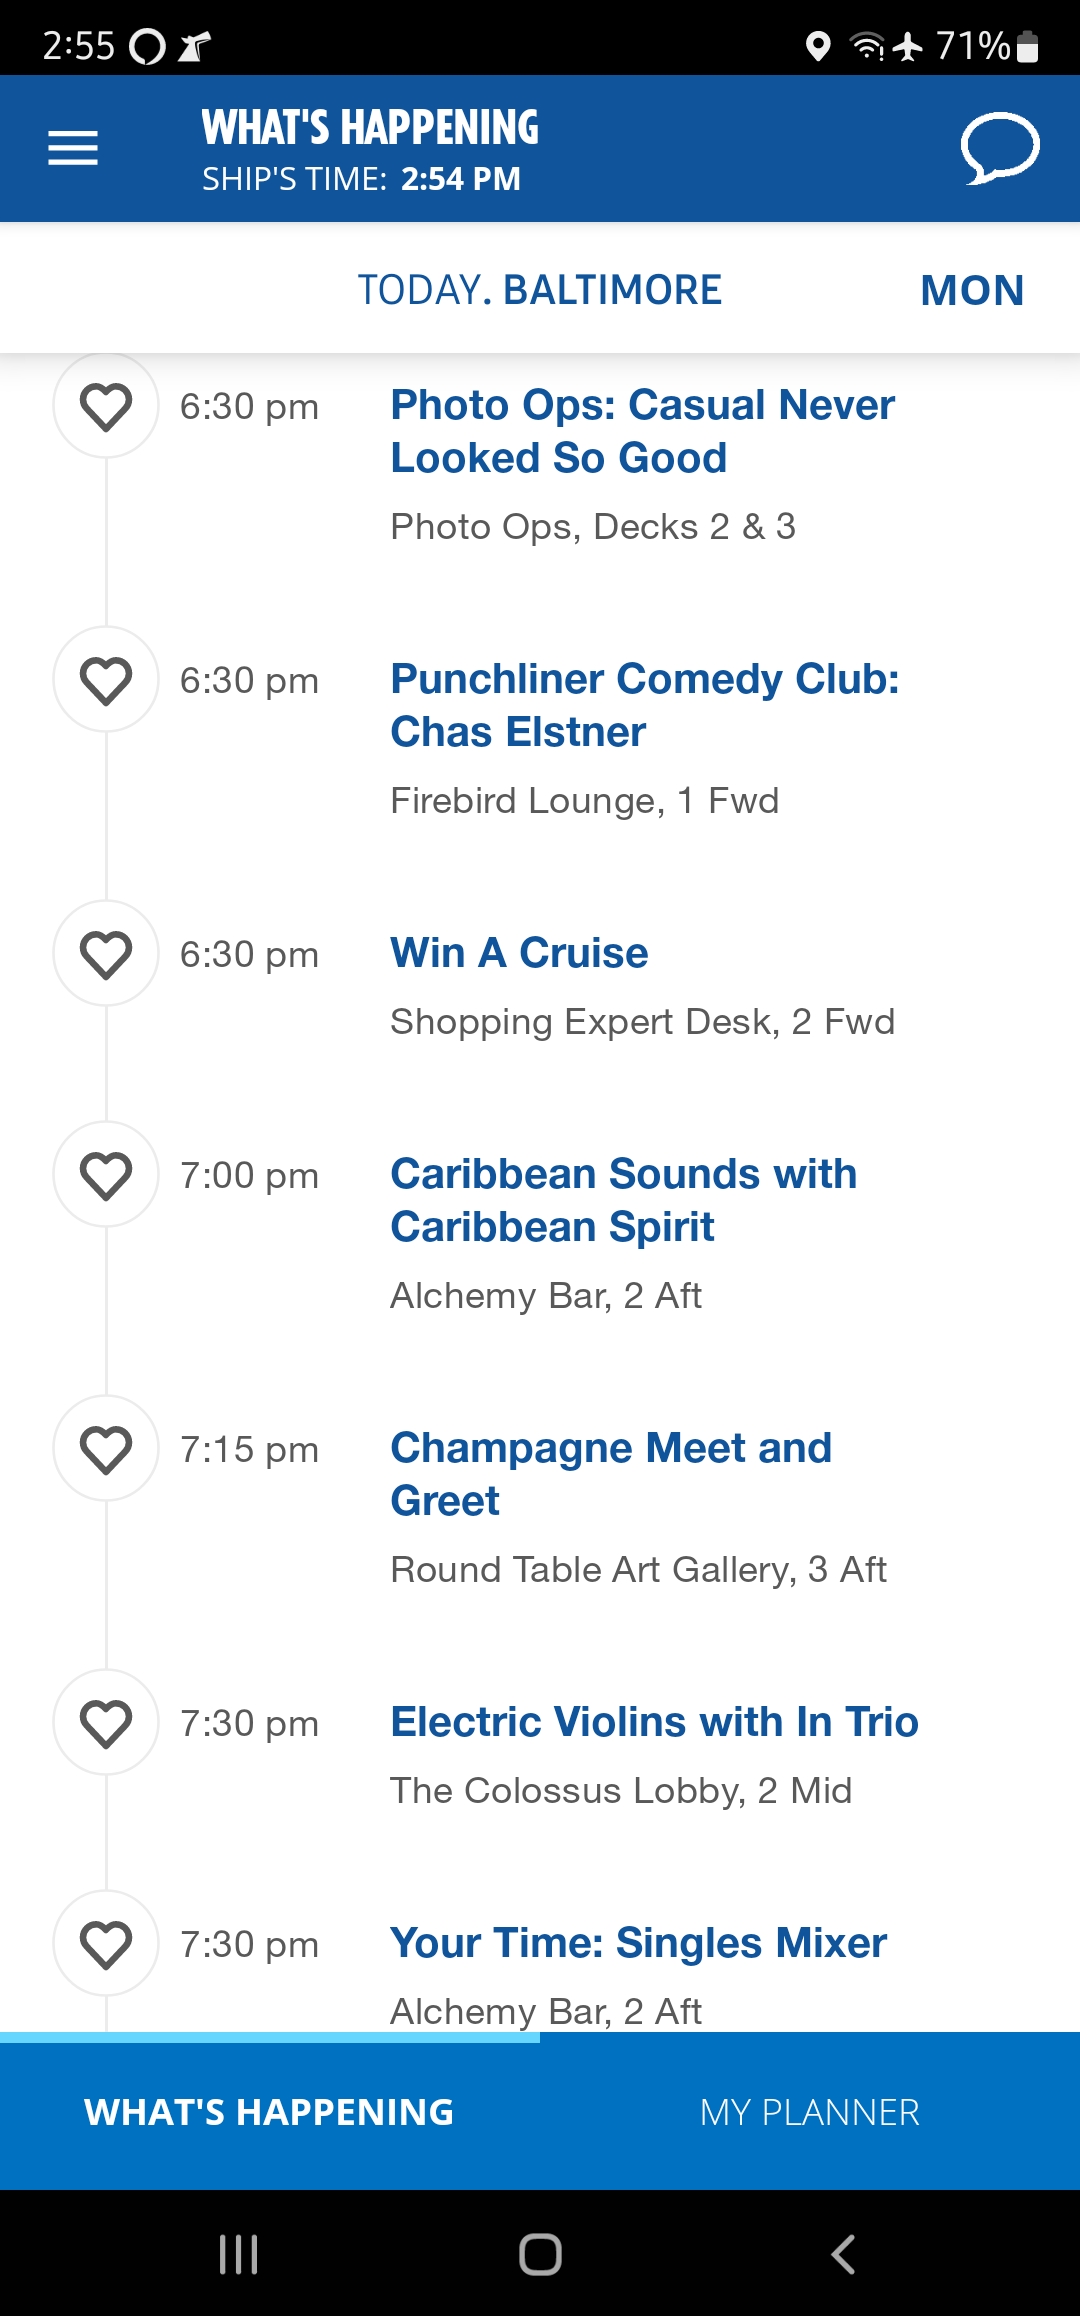1080x2316 pixels.
Task: Tap the Today. Baltimore date header
Action: pyautogui.click(x=540, y=290)
